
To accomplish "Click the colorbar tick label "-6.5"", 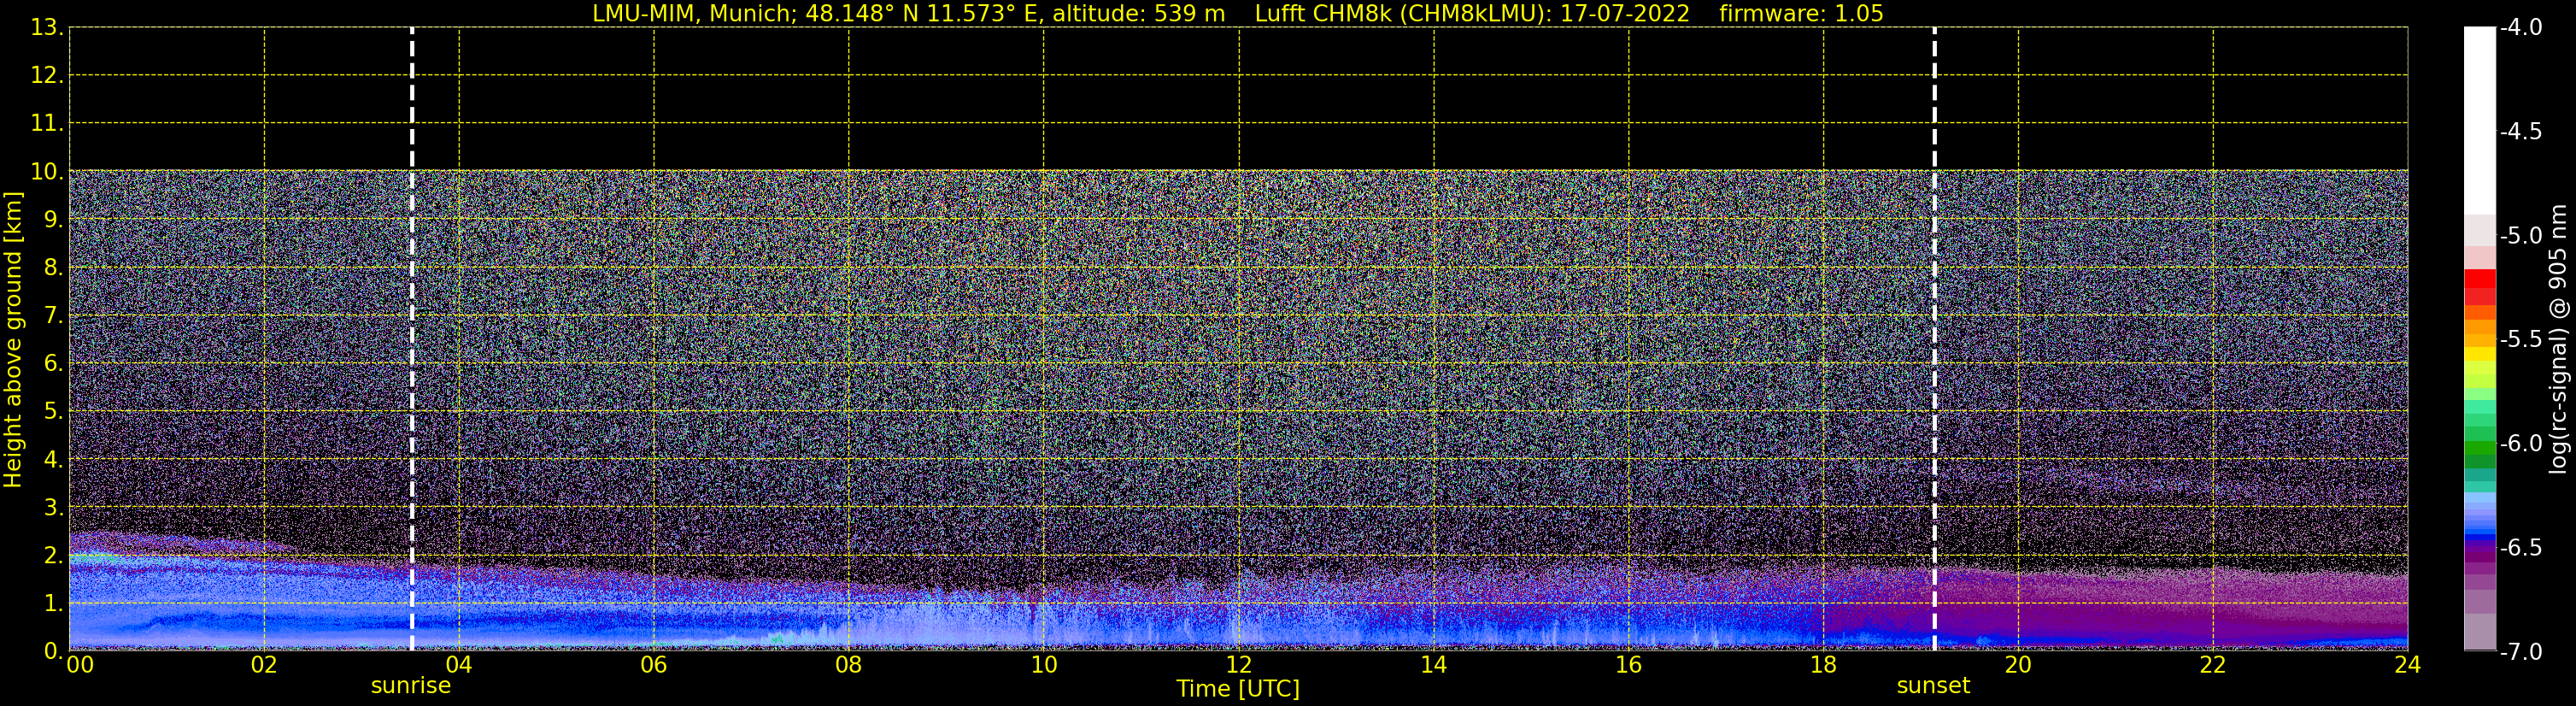I will point(2521,548).
